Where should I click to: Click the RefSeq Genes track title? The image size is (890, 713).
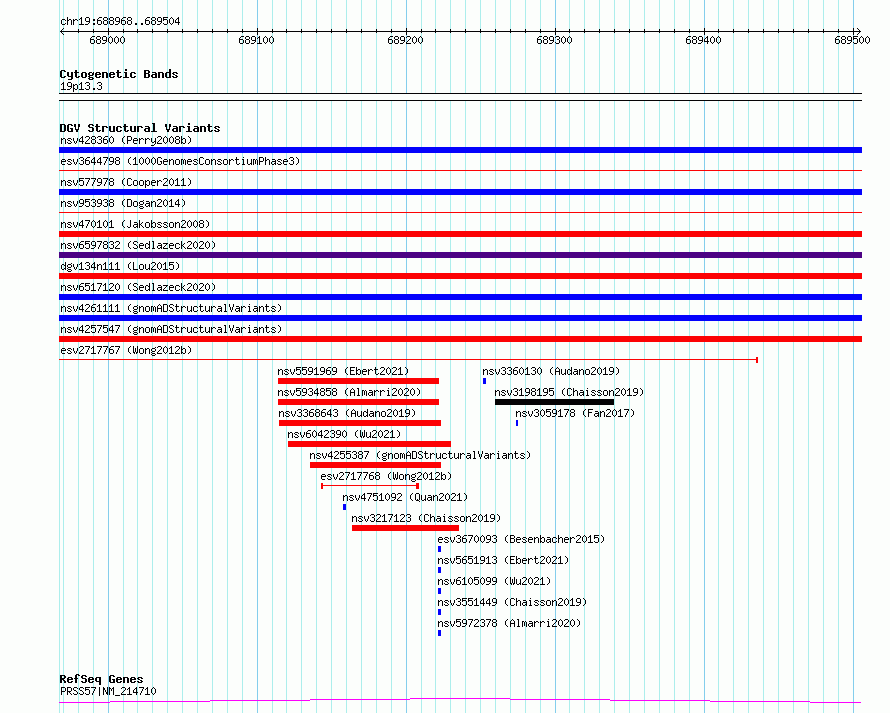[101, 680]
